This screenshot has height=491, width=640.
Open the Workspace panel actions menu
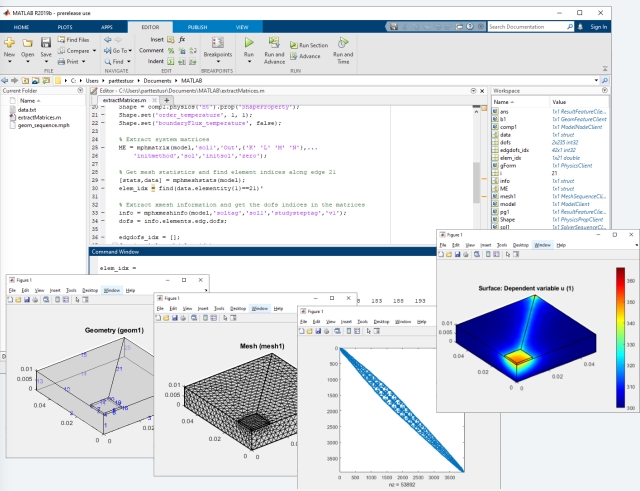click(602, 91)
